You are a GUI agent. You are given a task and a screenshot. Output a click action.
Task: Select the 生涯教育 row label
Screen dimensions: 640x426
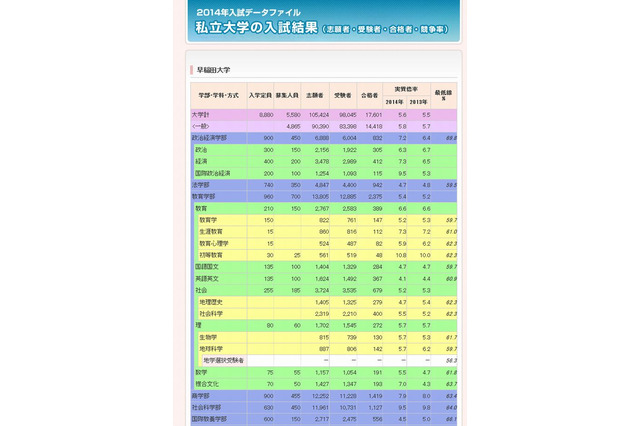coord(211,232)
